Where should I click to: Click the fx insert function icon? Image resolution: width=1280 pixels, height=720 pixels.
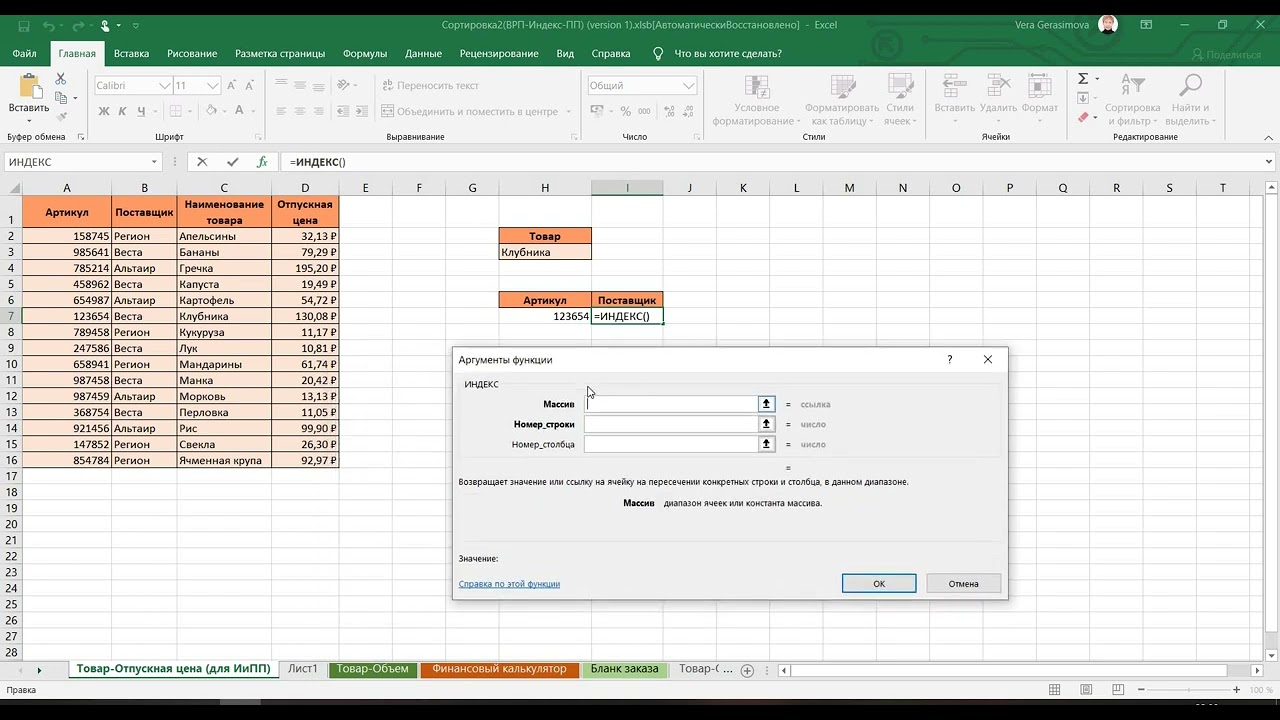click(262, 161)
